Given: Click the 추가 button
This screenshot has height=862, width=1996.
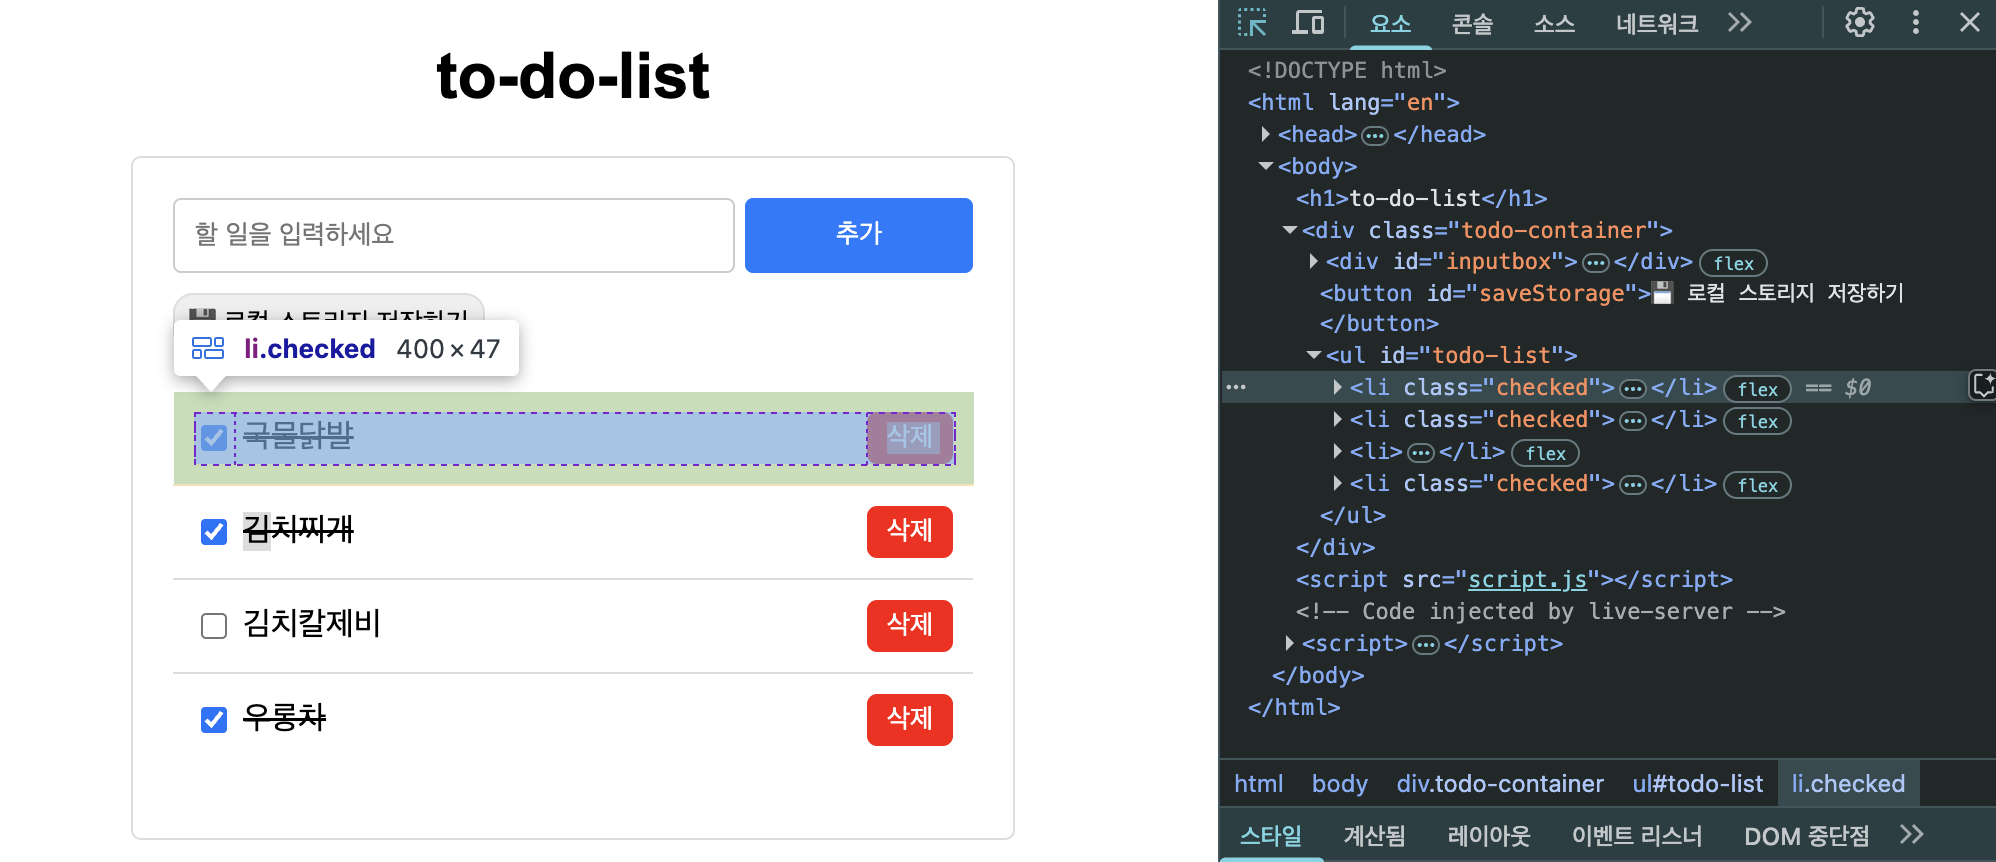Looking at the screenshot, I should pyautogui.click(x=859, y=235).
